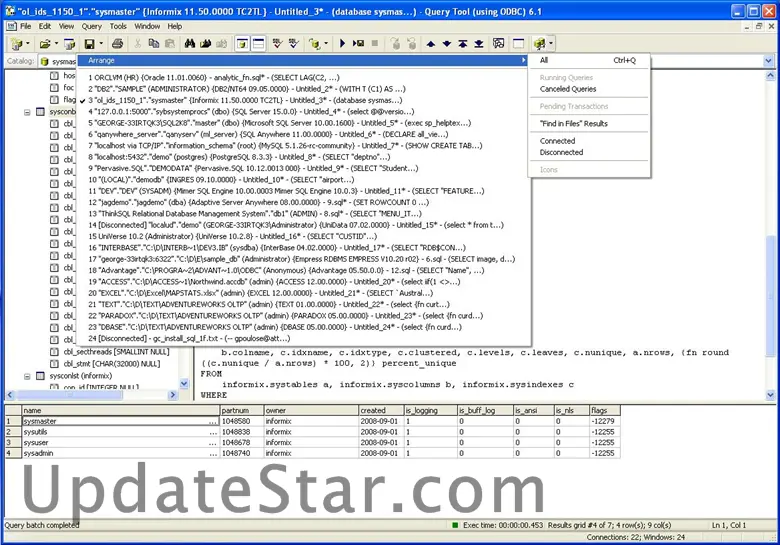Select the cbl_stmt [CHAR(32000) NULL] tree item

coord(112,364)
